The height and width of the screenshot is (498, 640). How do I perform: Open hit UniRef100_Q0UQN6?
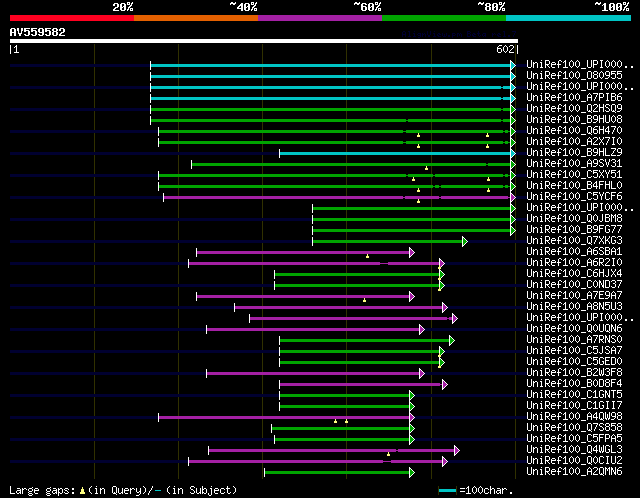click(x=574, y=329)
